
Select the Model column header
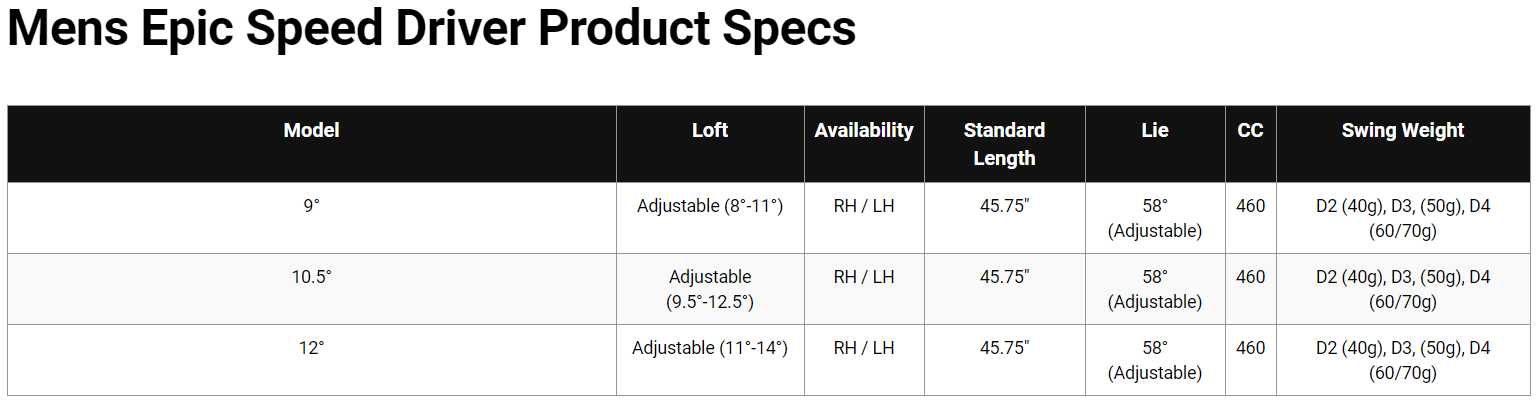click(311, 131)
